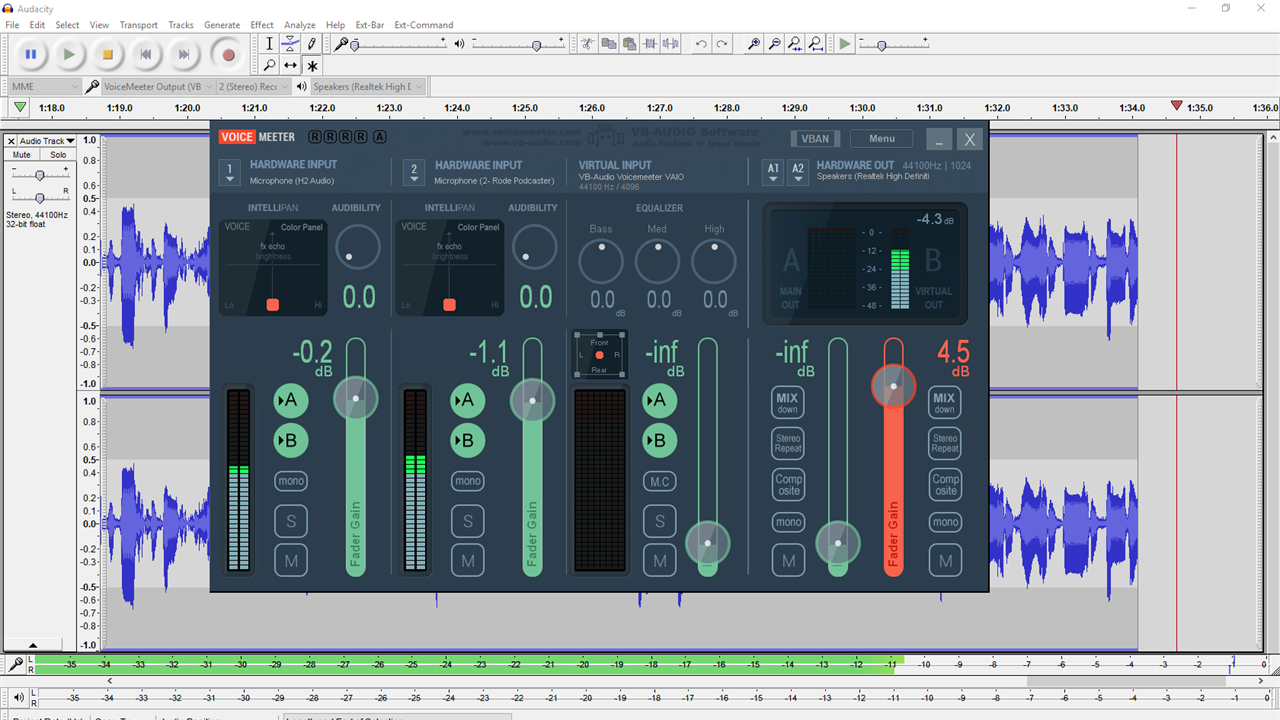This screenshot has width=1280, height=720.
Task: Select the Draw (pencil) tool
Action: point(312,44)
